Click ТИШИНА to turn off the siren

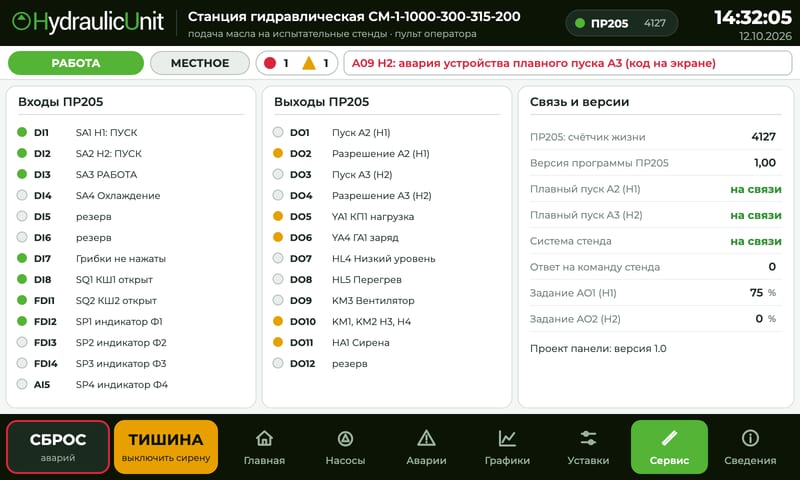pyautogui.click(x=166, y=447)
